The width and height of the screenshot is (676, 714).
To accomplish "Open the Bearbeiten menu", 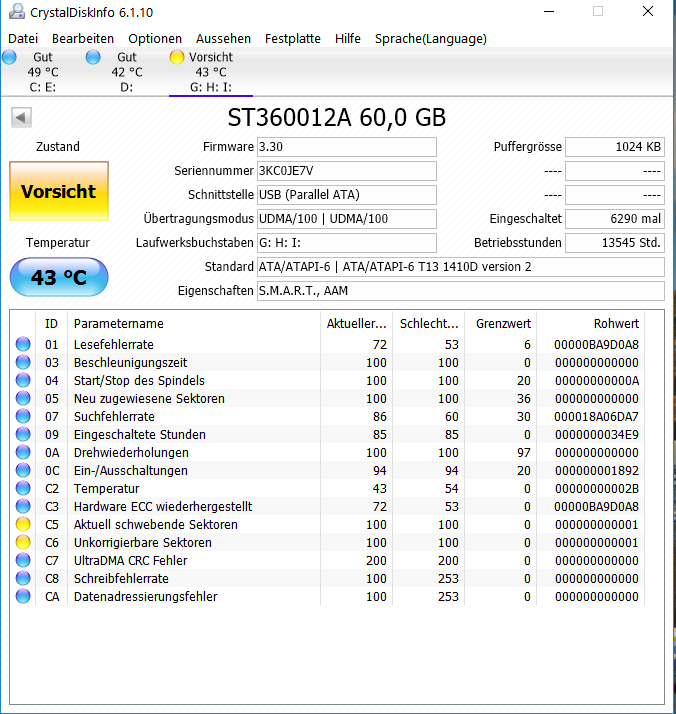I will (x=83, y=39).
